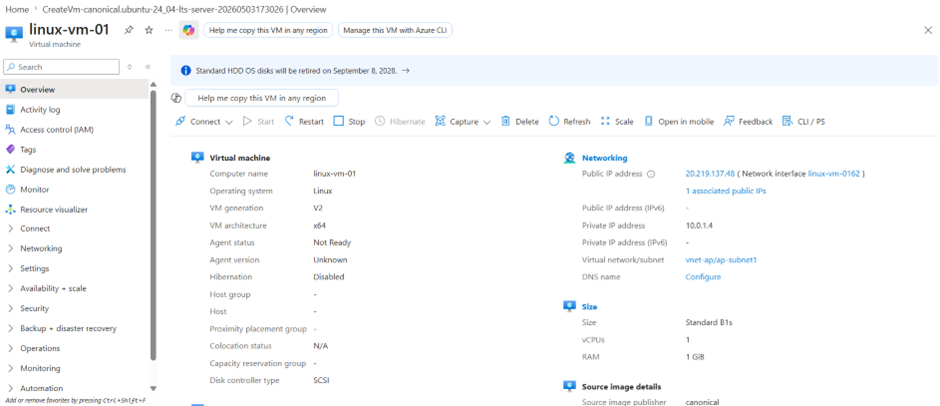Configure the DNS name
Screen dimensions: 940x406
pos(703,278)
